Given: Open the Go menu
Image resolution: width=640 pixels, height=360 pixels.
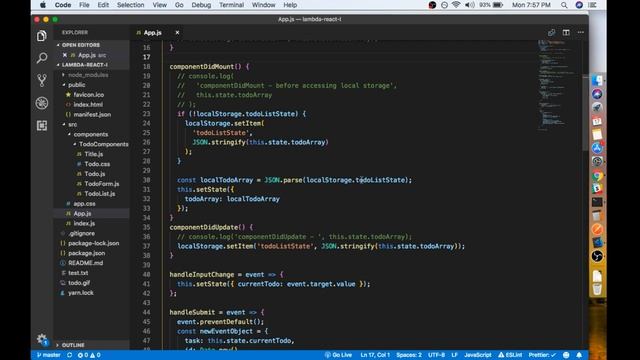Looking at the screenshot, I should tap(179, 5).
